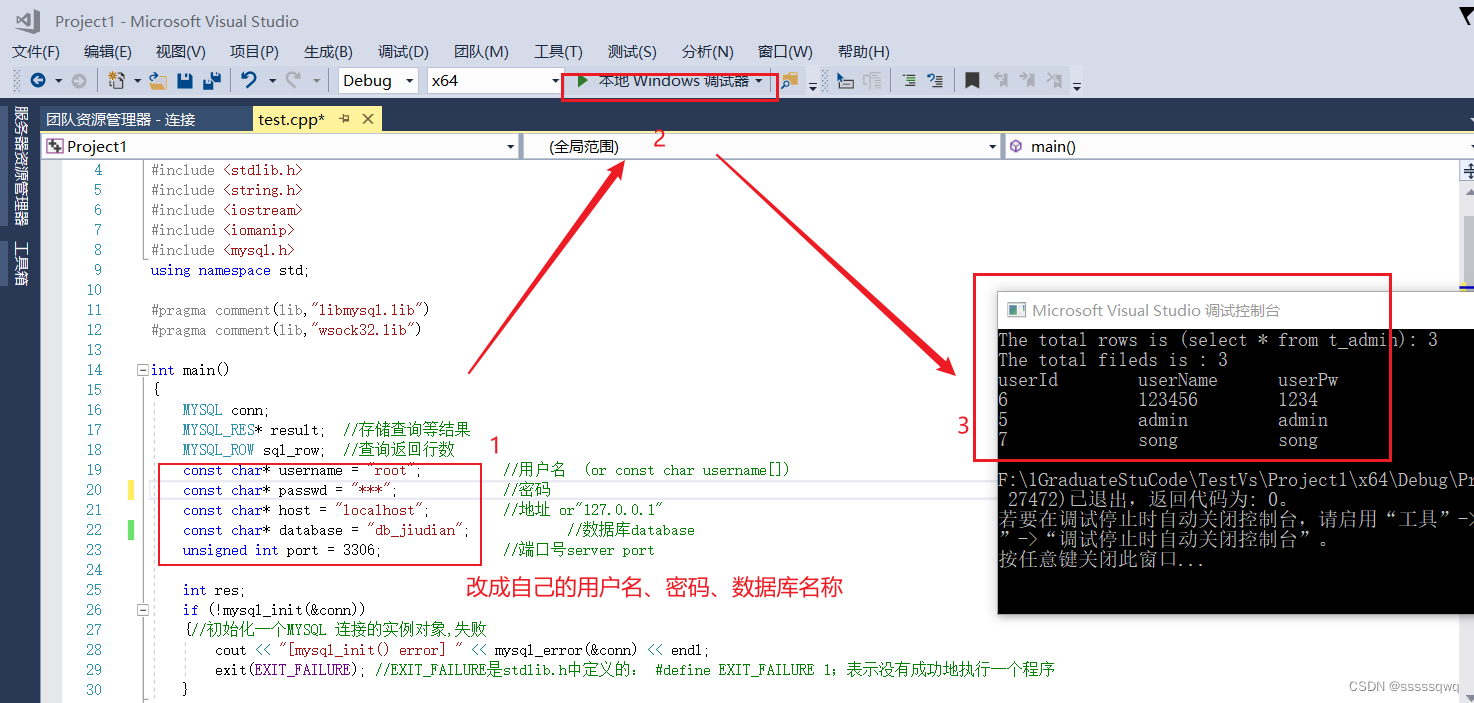Click line number 14 in the gutter

click(94, 370)
